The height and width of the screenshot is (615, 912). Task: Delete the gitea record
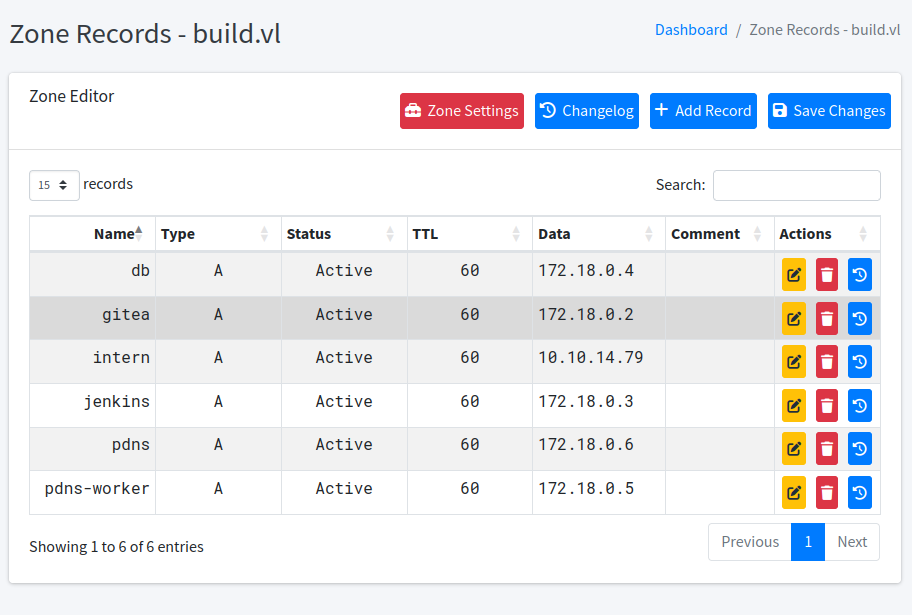[x=827, y=319]
